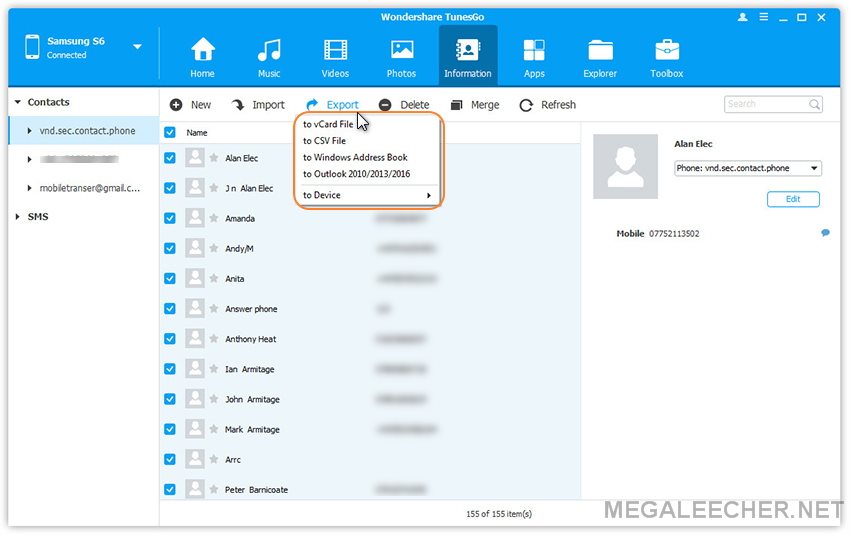Click the Import arrow icon

coord(238,105)
